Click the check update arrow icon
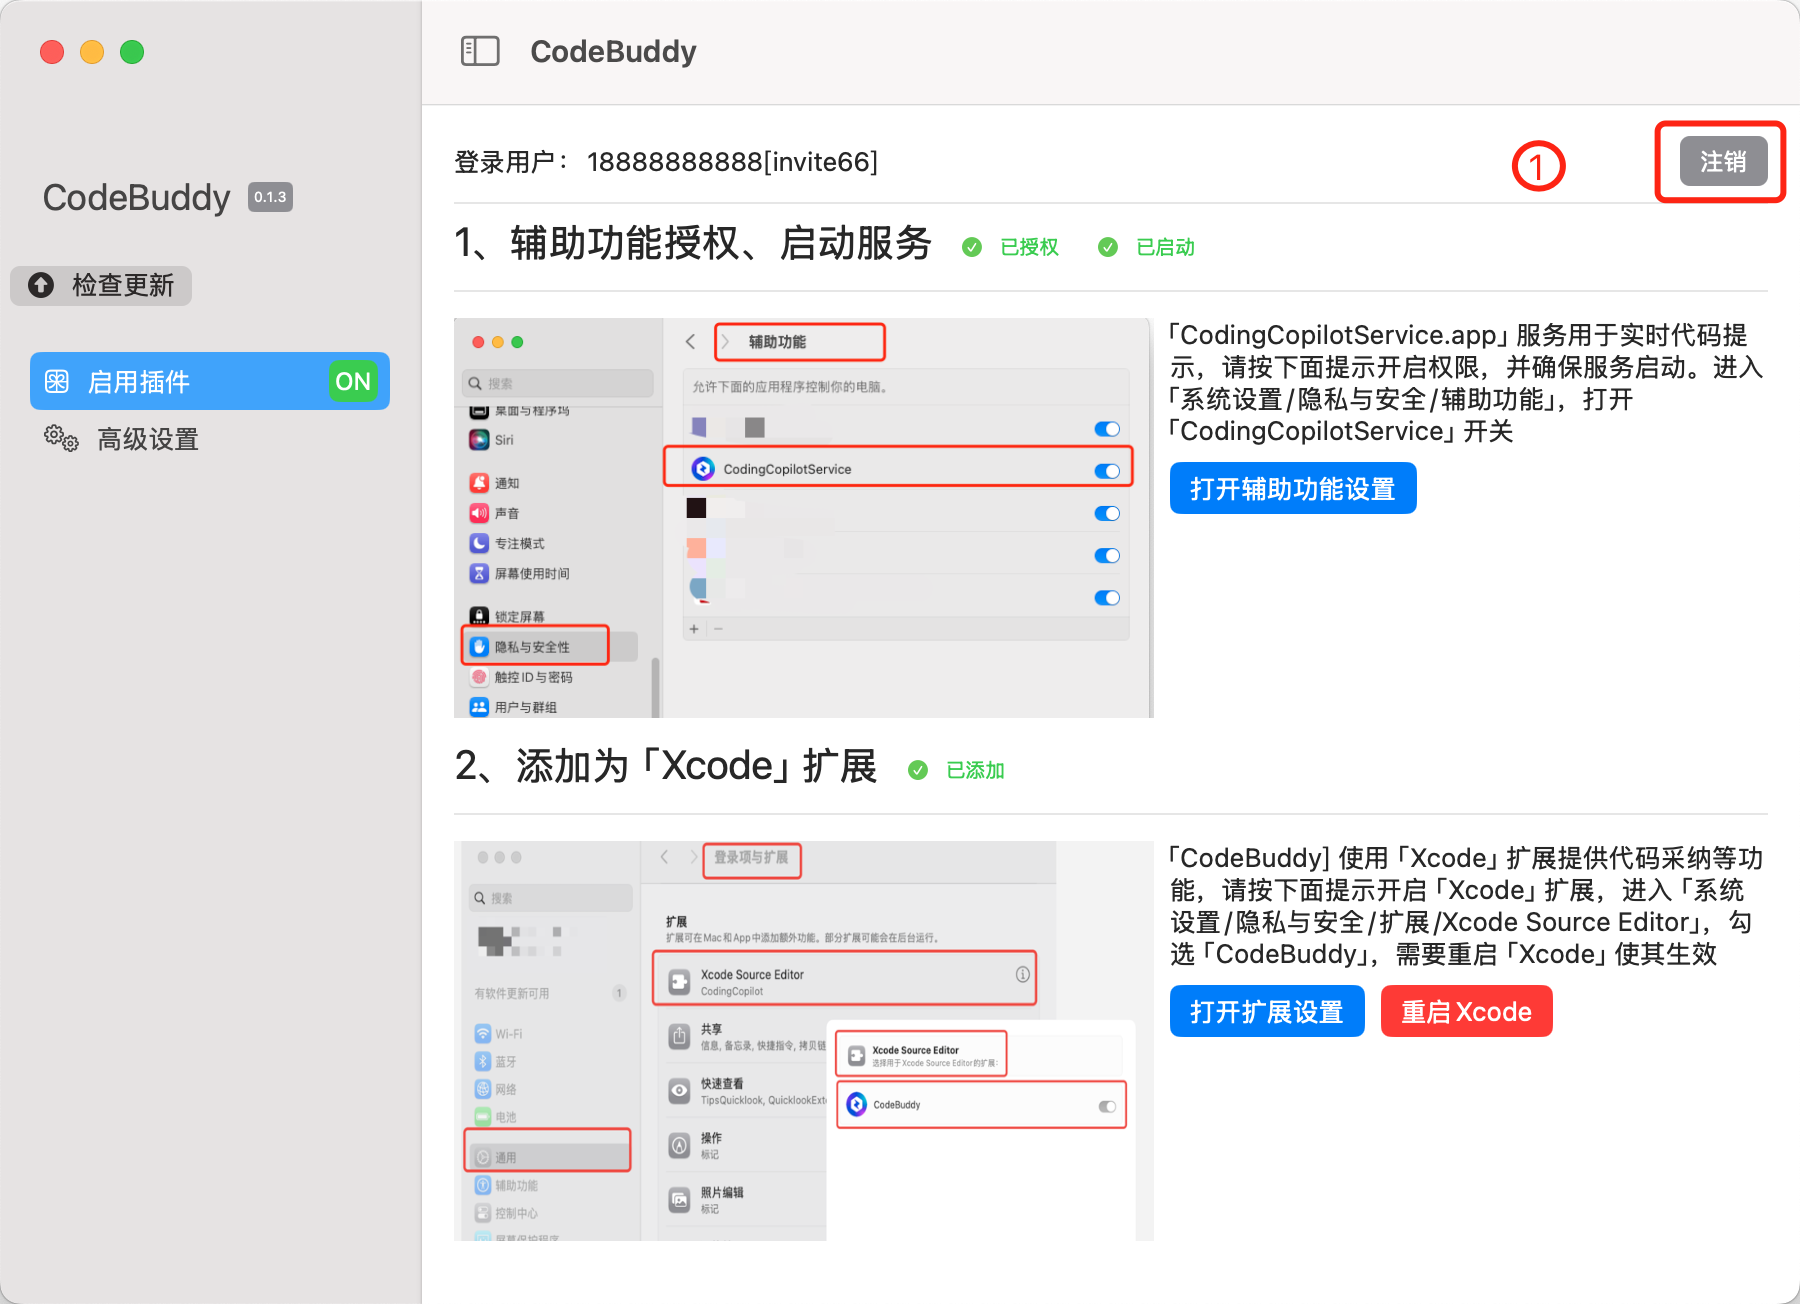Viewport: 1800px width, 1304px height. (x=41, y=286)
